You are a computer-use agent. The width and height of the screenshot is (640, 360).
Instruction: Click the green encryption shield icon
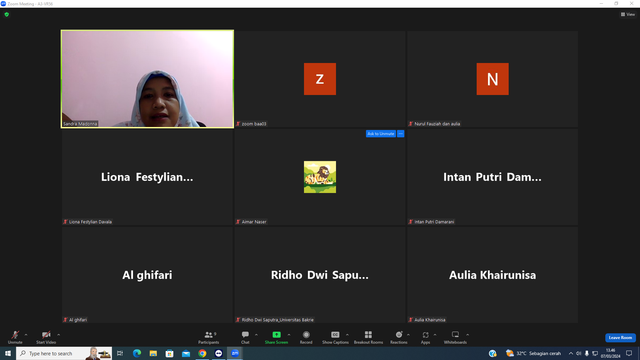click(x=7, y=14)
